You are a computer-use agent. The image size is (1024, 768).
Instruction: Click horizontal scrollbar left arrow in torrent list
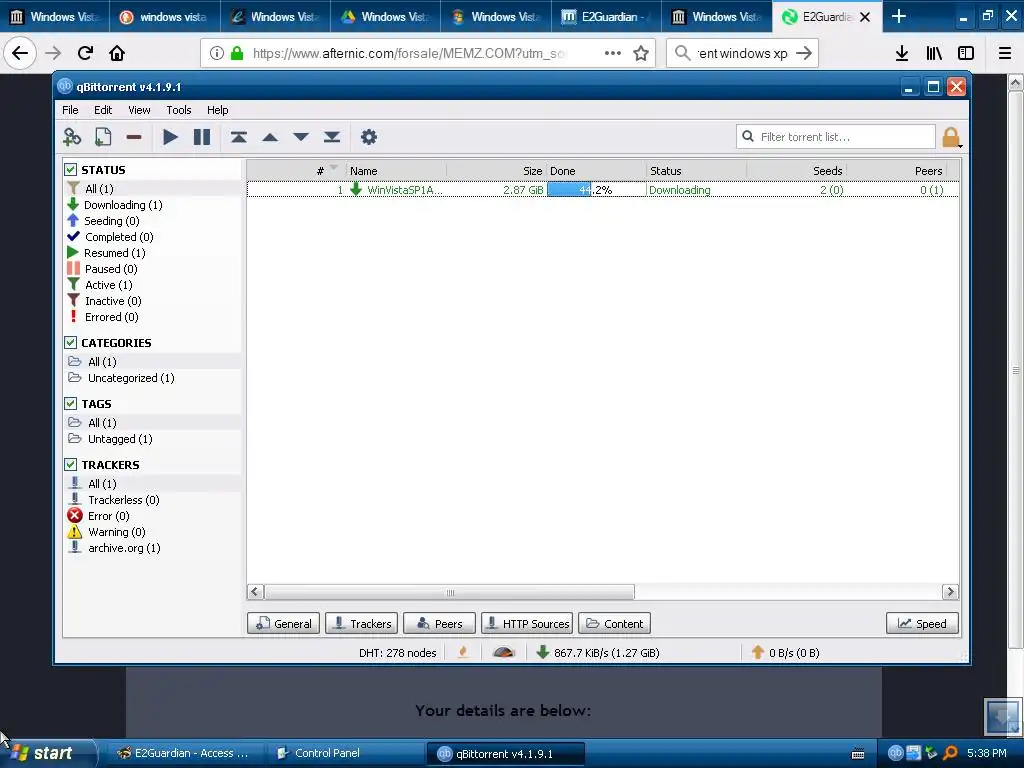coord(255,592)
